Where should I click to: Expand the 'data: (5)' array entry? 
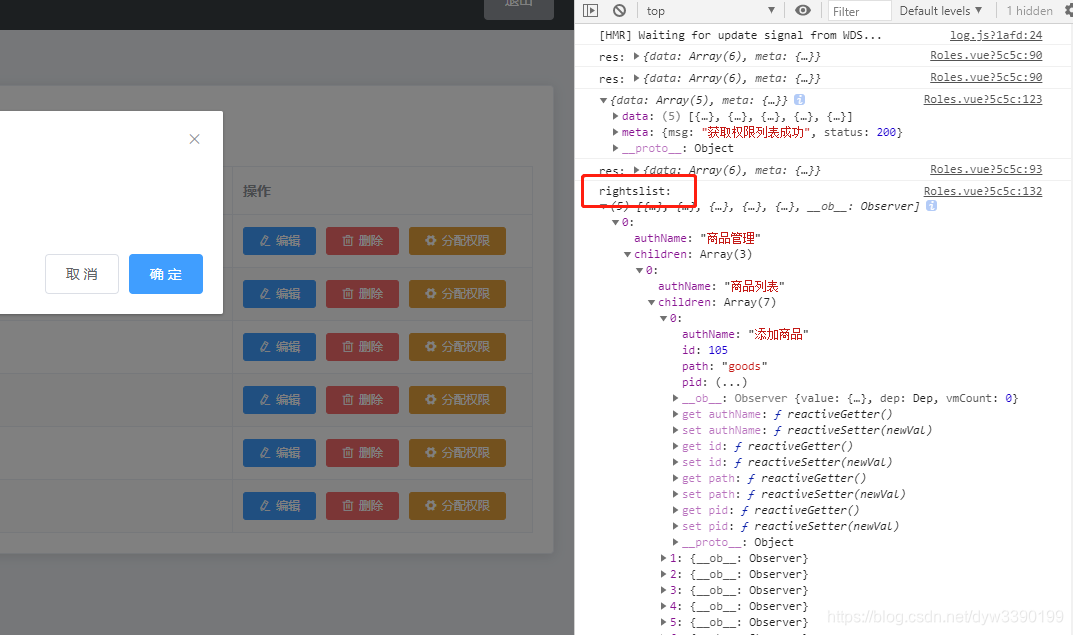point(615,116)
